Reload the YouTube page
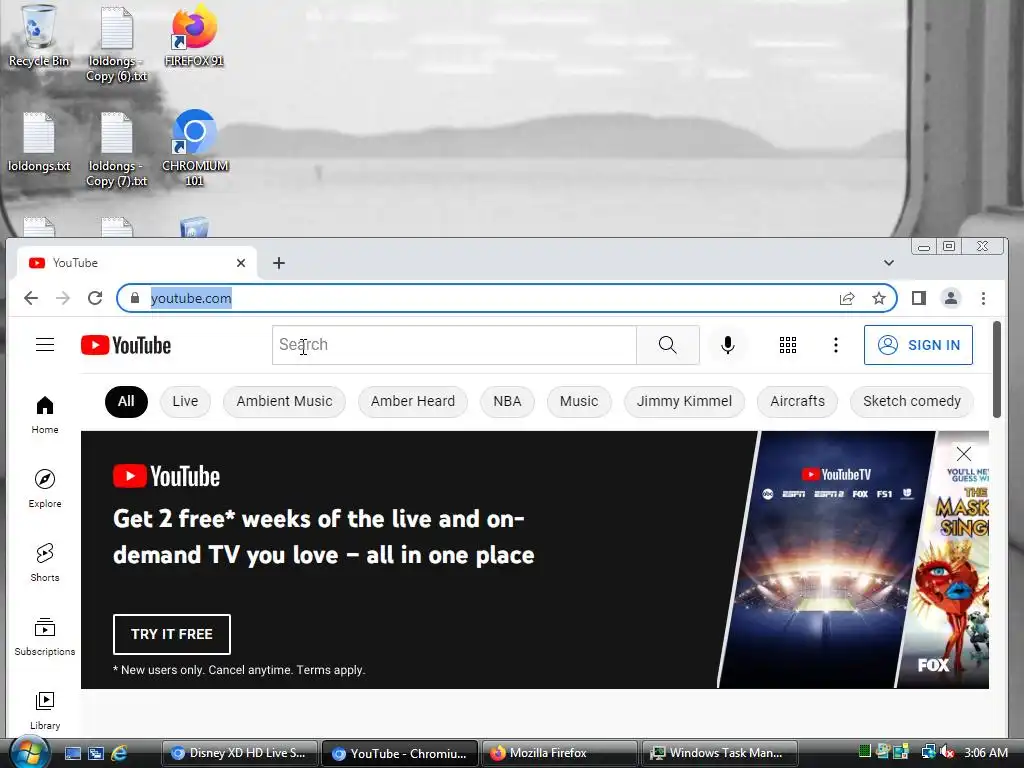This screenshot has width=1024, height=768. 95,298
